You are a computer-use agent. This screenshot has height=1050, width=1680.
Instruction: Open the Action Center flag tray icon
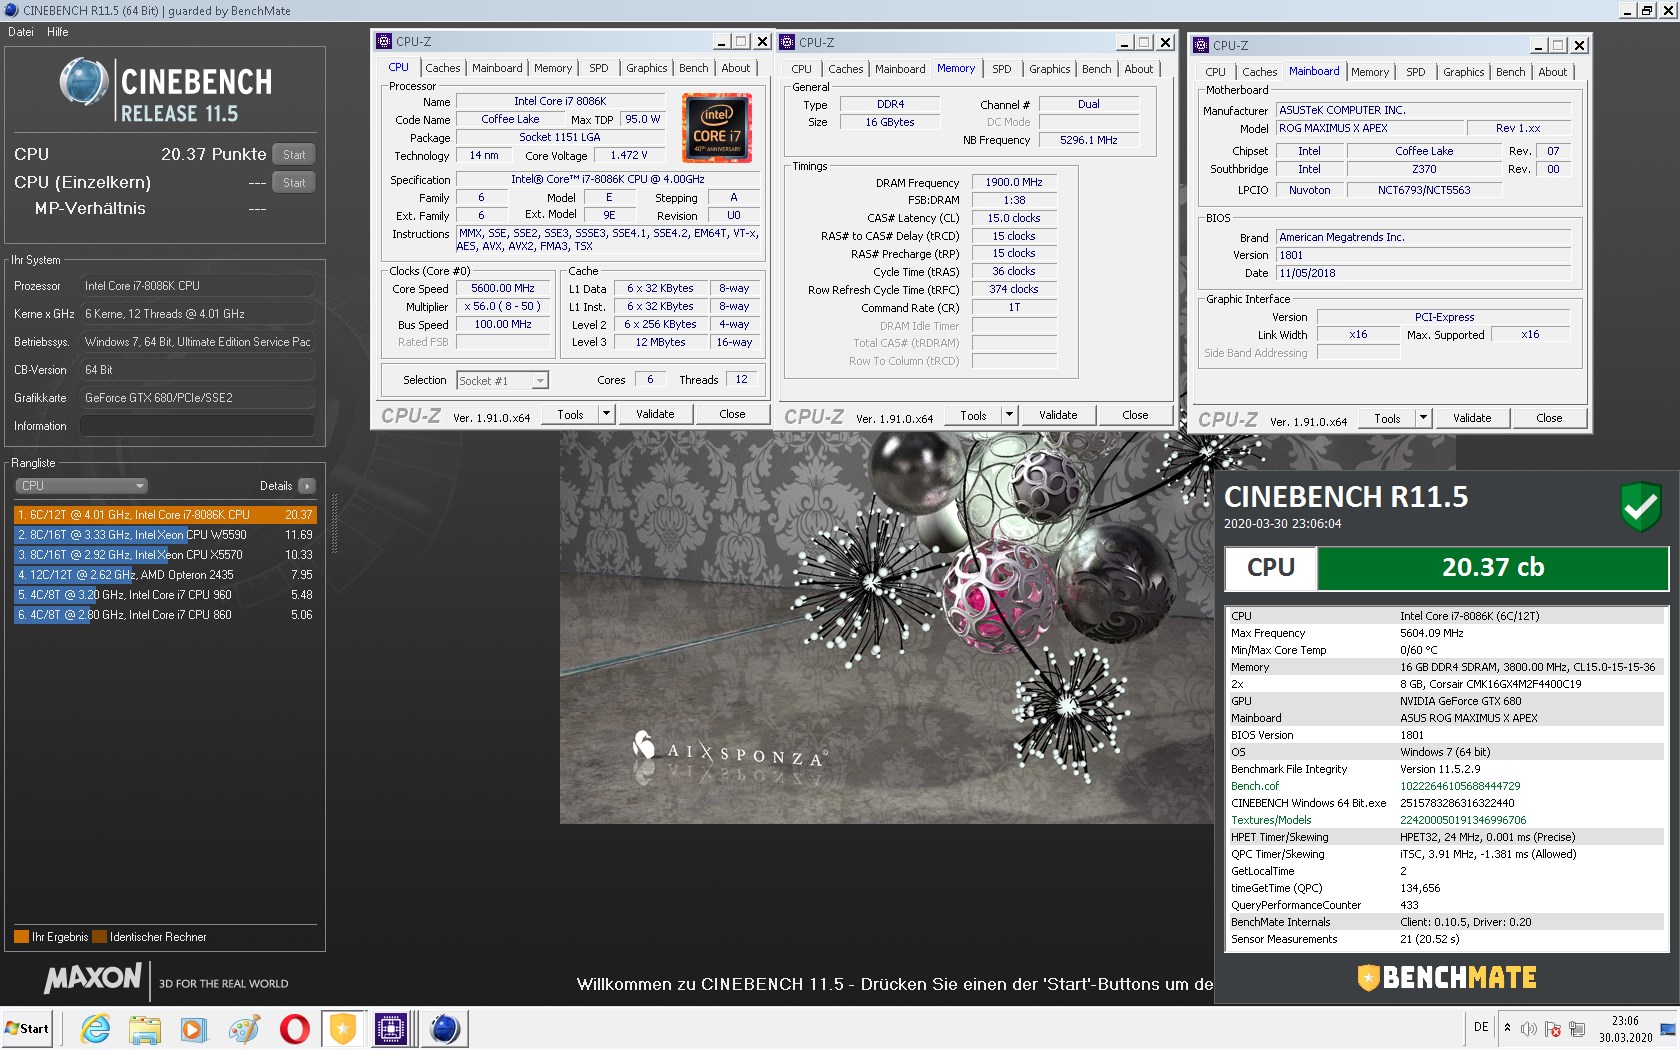tap(1553, 1028)
